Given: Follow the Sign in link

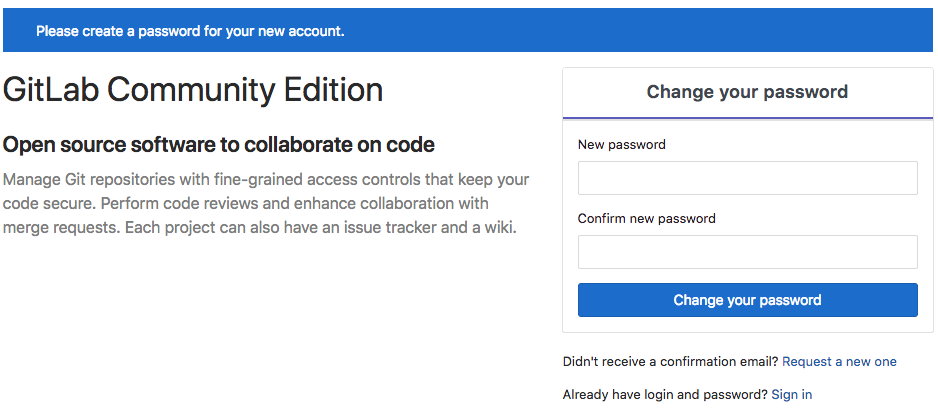Looking at the screenshot, I should (x=791, y=394).
